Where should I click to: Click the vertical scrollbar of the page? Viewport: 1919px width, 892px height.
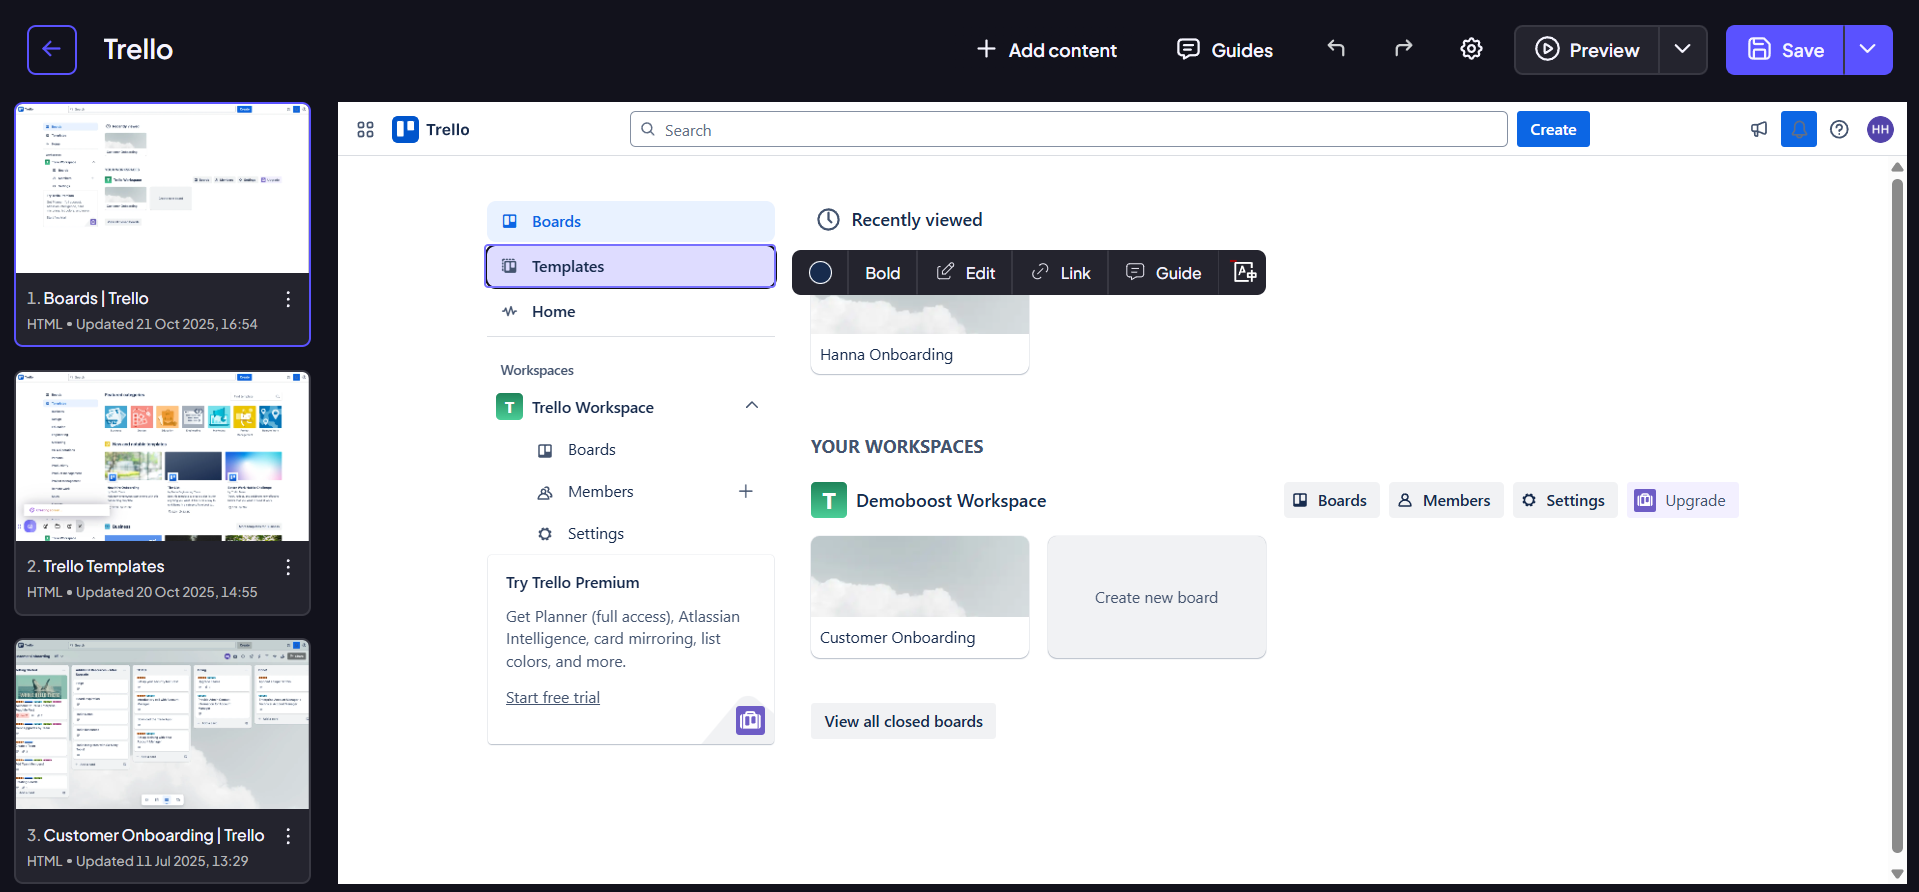[x=1897, y=517]
